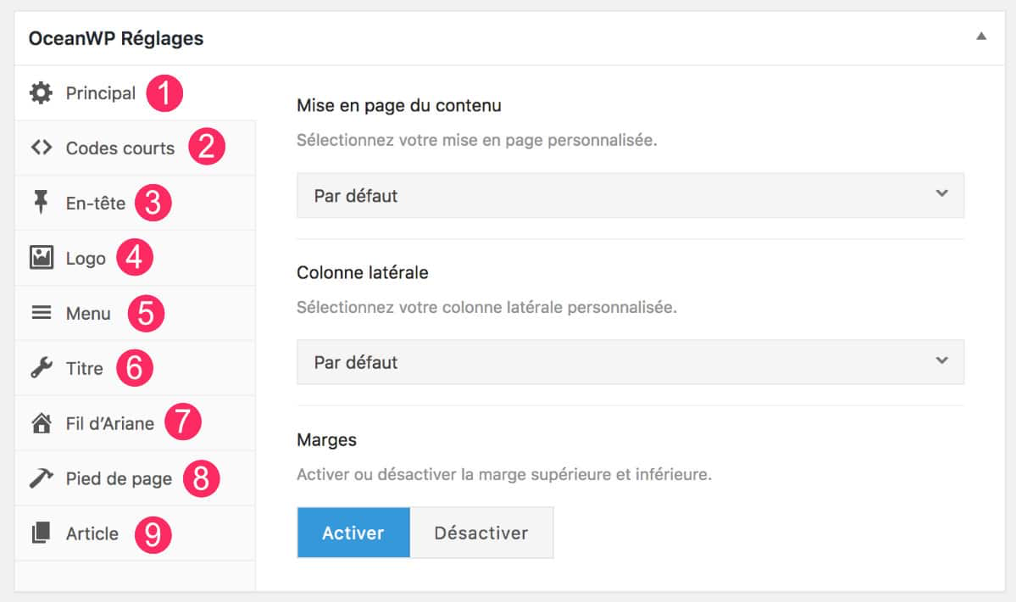Click the house icon beside Fil d'Ariane
Viewport: 1016px width, 602px height.
(x=41, y=423)
